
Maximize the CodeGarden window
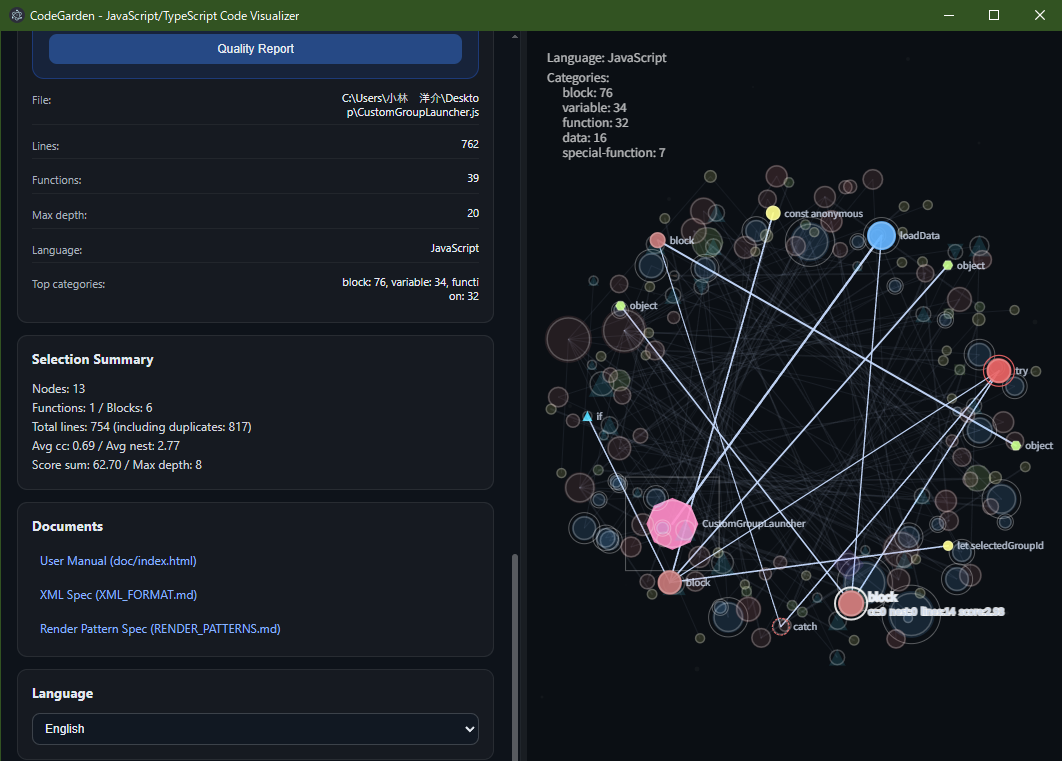click(993, 15)
